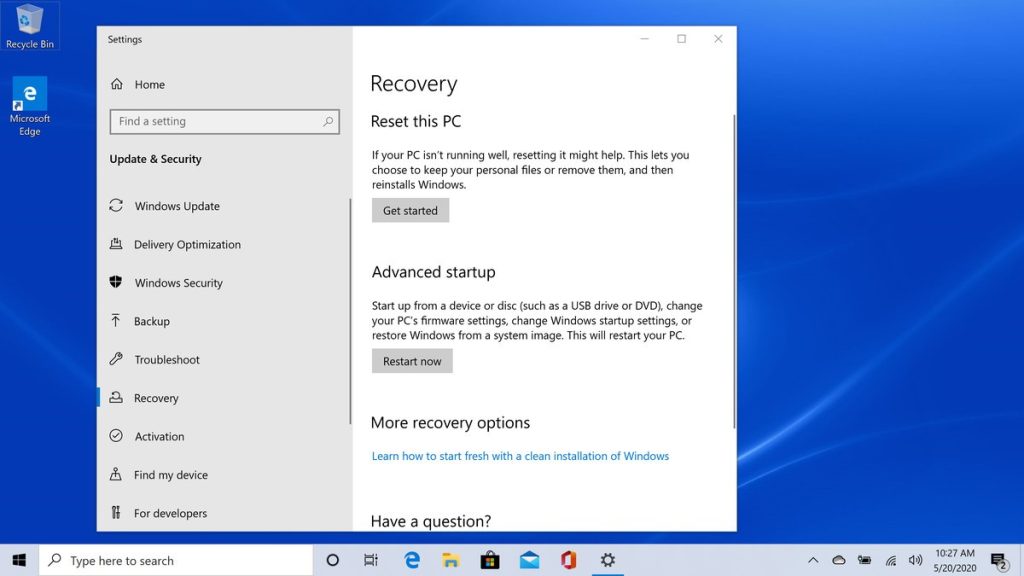Open the Mail app from the taskbar
1024x576 pixels.
tap(529, 560)
